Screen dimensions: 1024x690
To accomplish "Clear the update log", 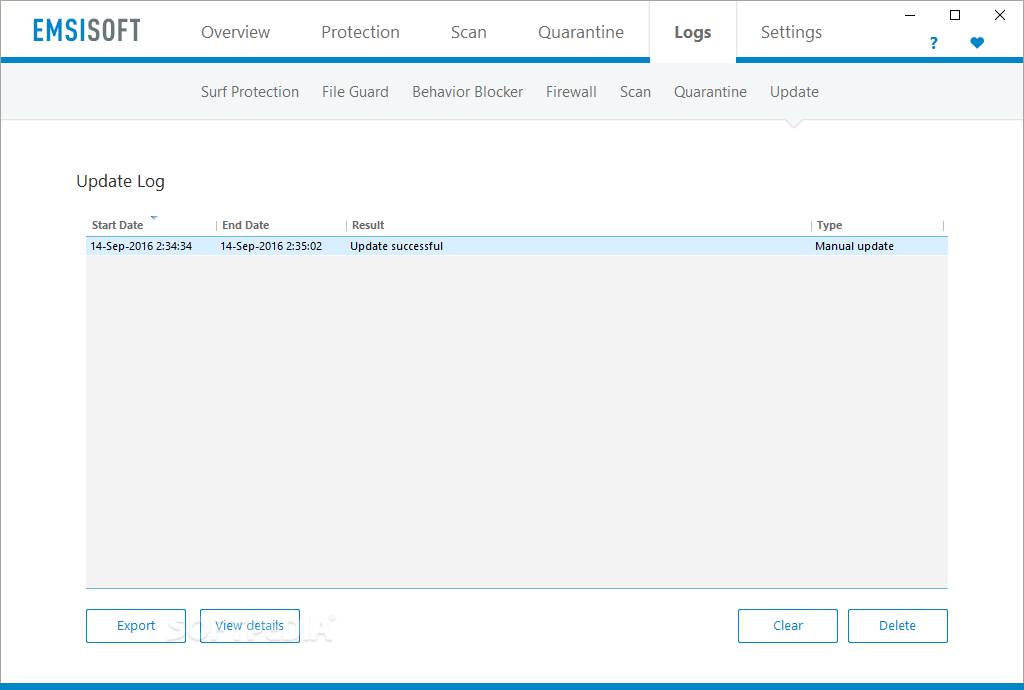I will pyautogui.click(x=788, y=626).
